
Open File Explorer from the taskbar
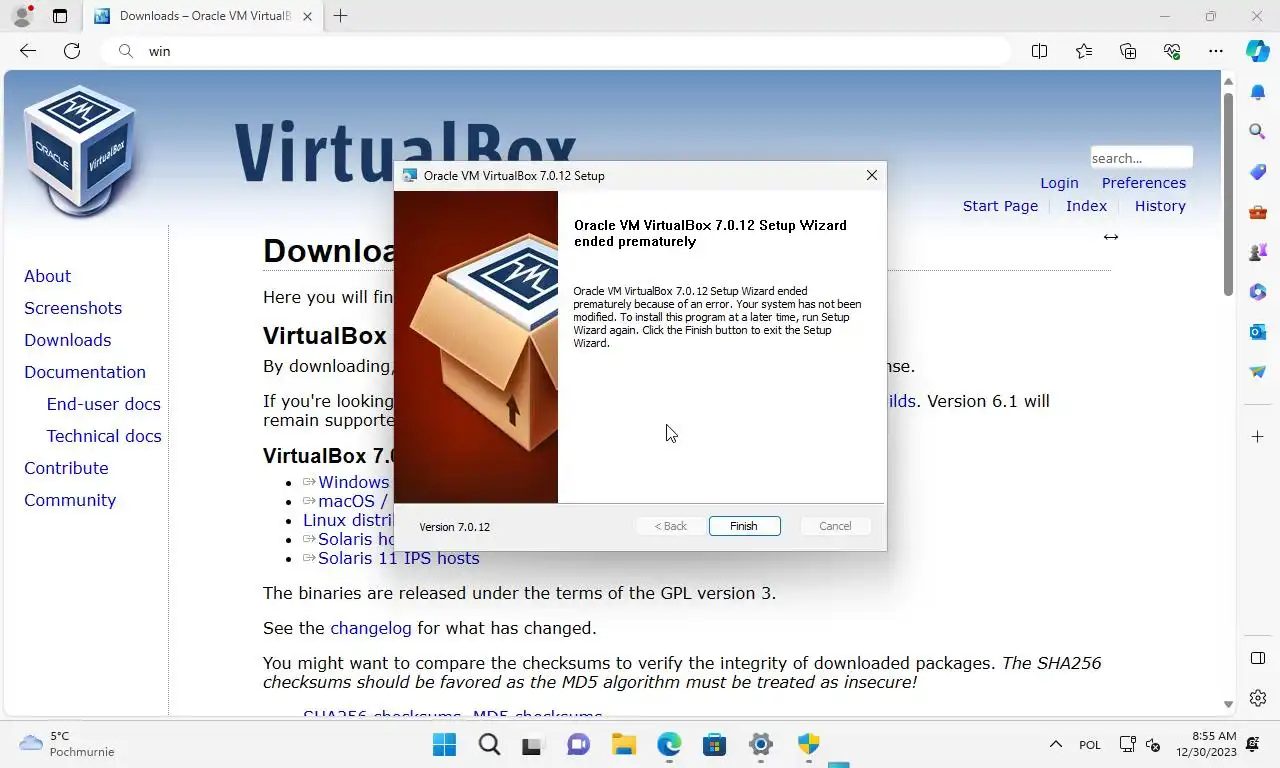[624, 745]
